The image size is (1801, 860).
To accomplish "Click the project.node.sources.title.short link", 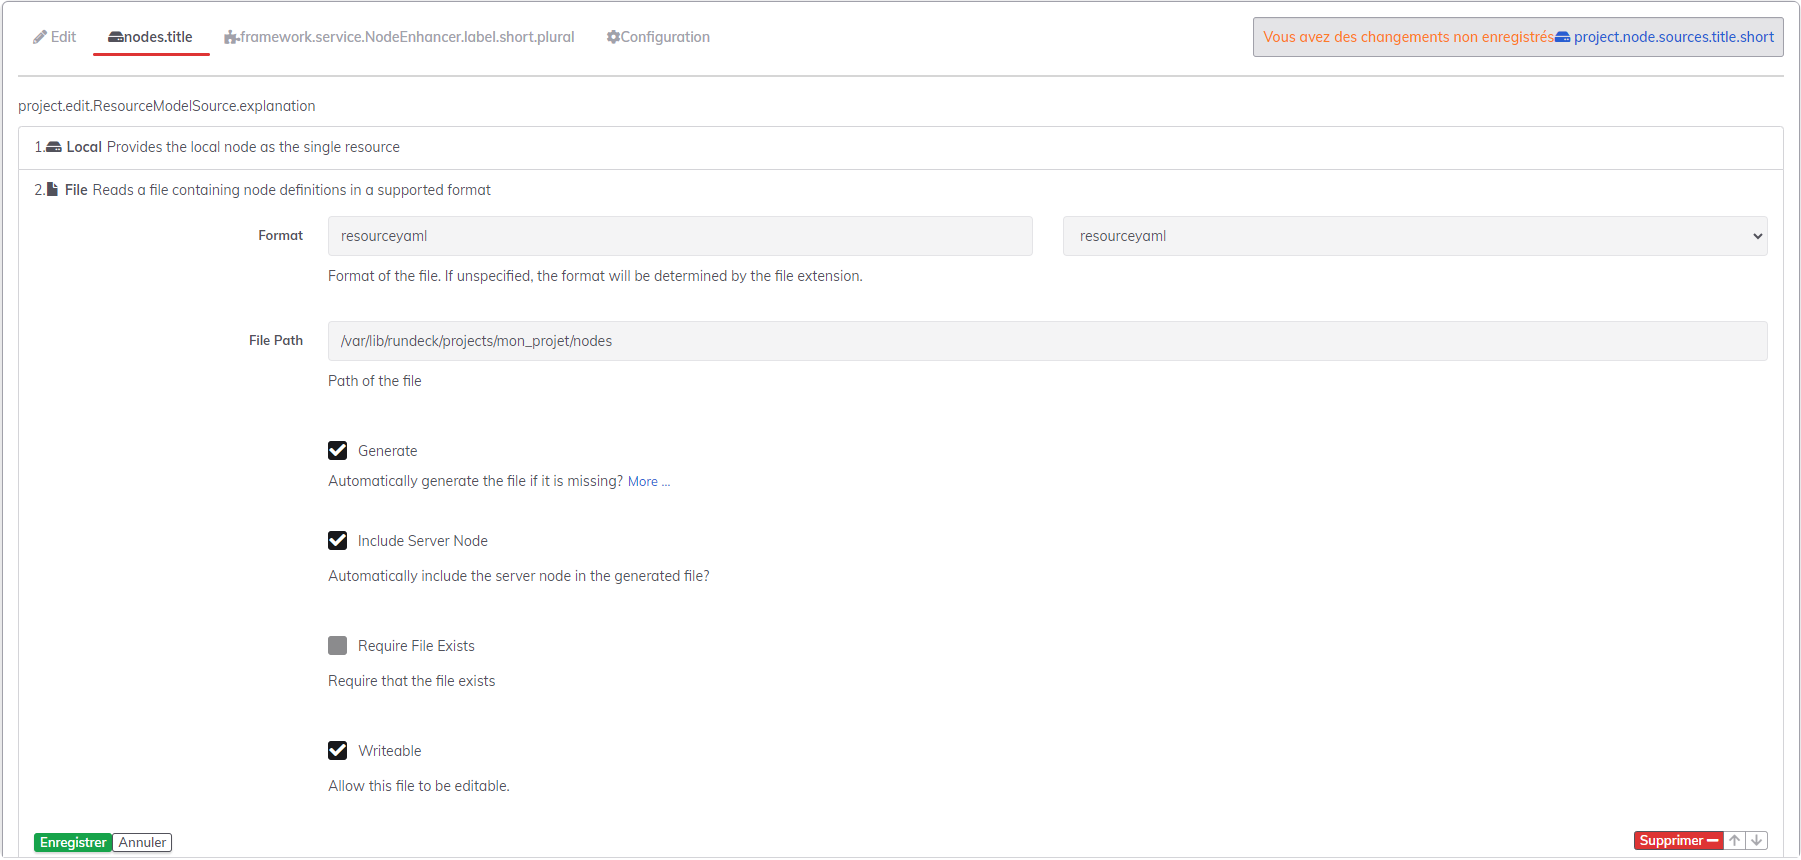I will [1665, 37].
